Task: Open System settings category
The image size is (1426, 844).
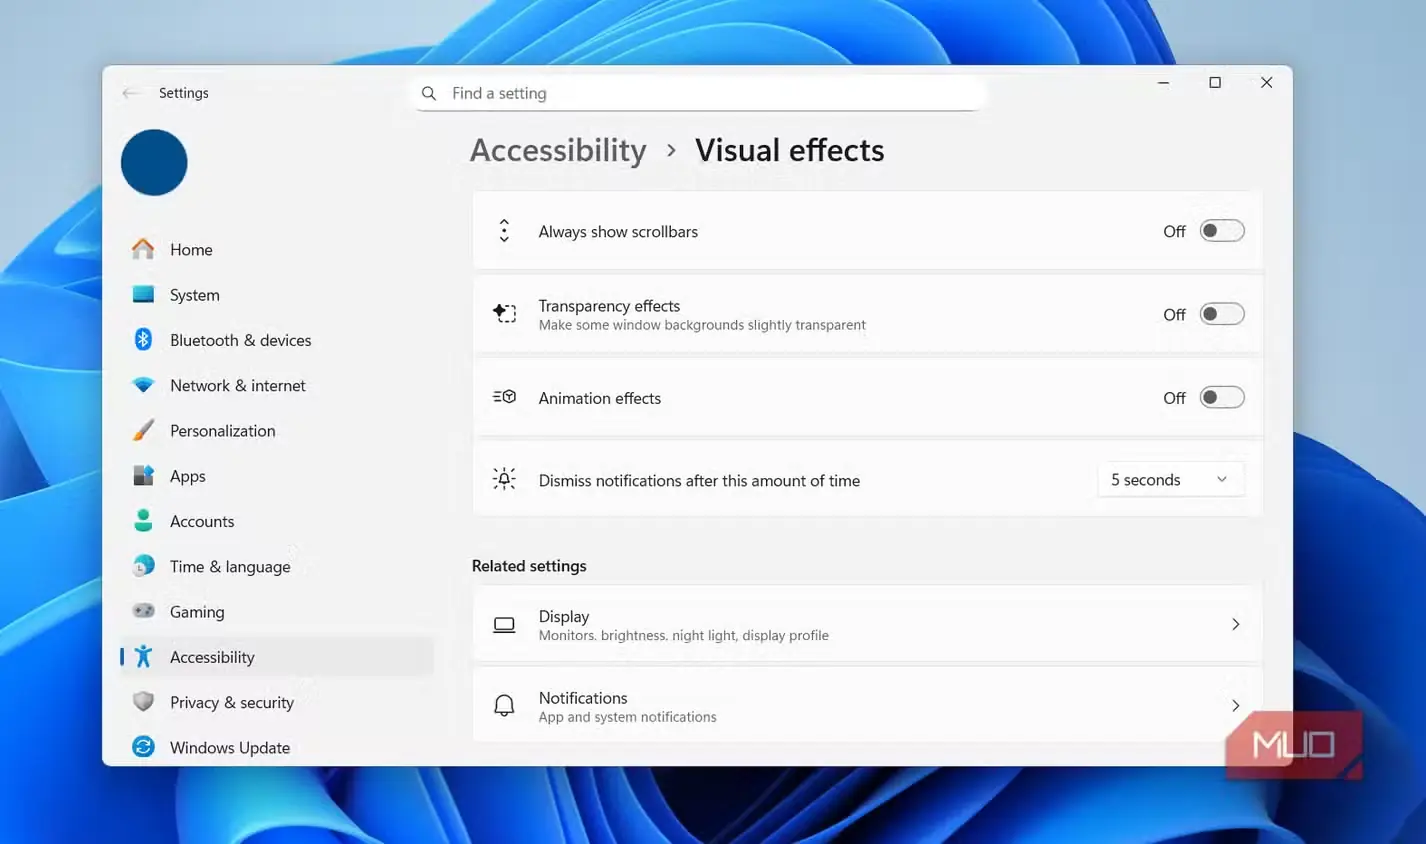Action: coord(277,294)
